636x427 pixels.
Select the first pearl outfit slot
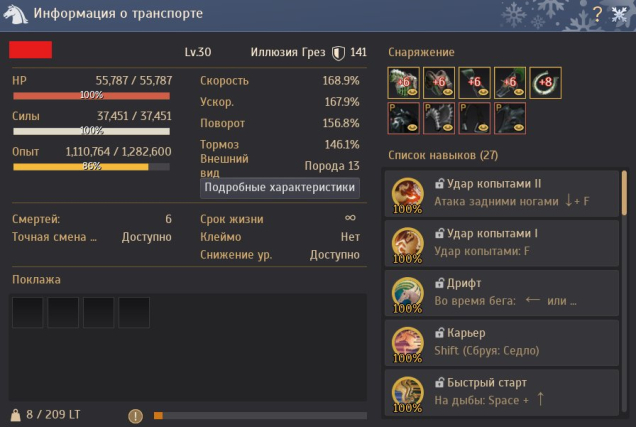pyautogui.click(x=403, y=118)
